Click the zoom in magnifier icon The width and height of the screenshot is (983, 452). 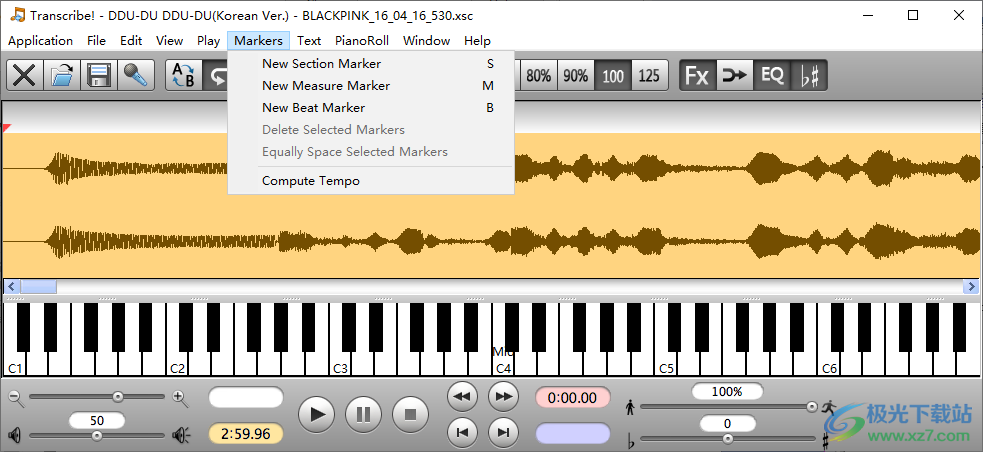click(180, 397)
